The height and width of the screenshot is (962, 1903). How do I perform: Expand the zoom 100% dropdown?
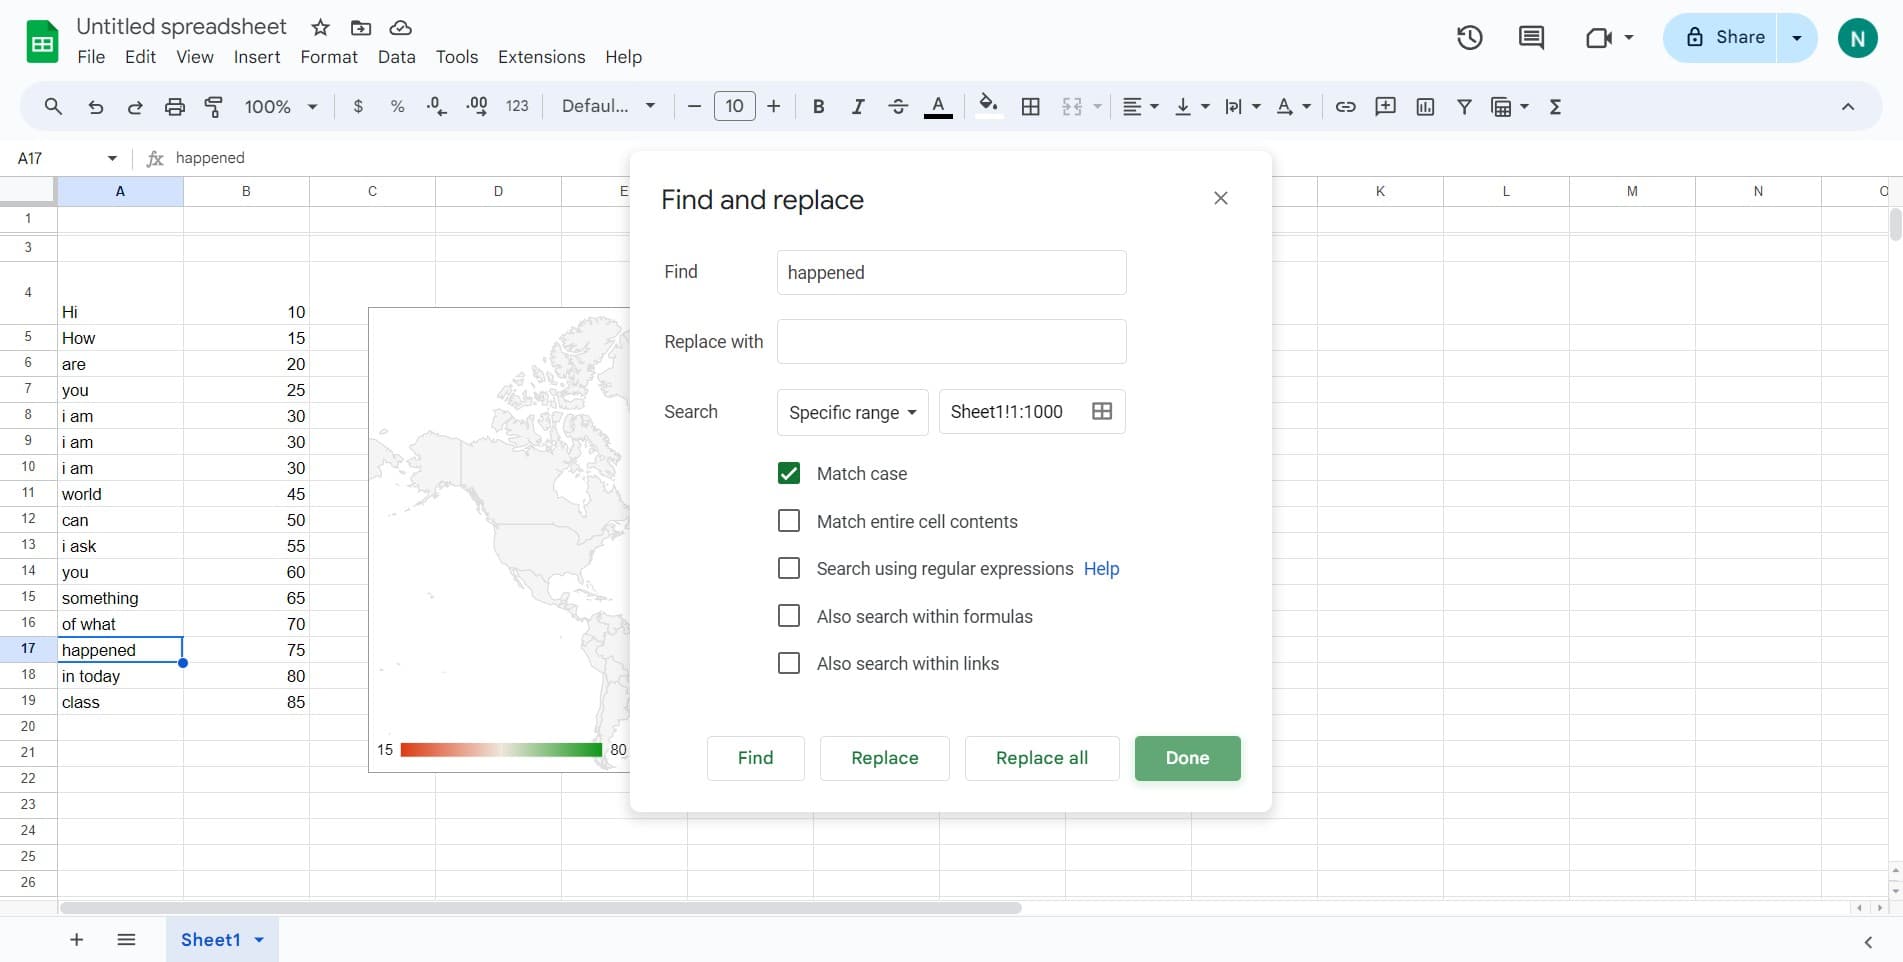tap(281, 107)
